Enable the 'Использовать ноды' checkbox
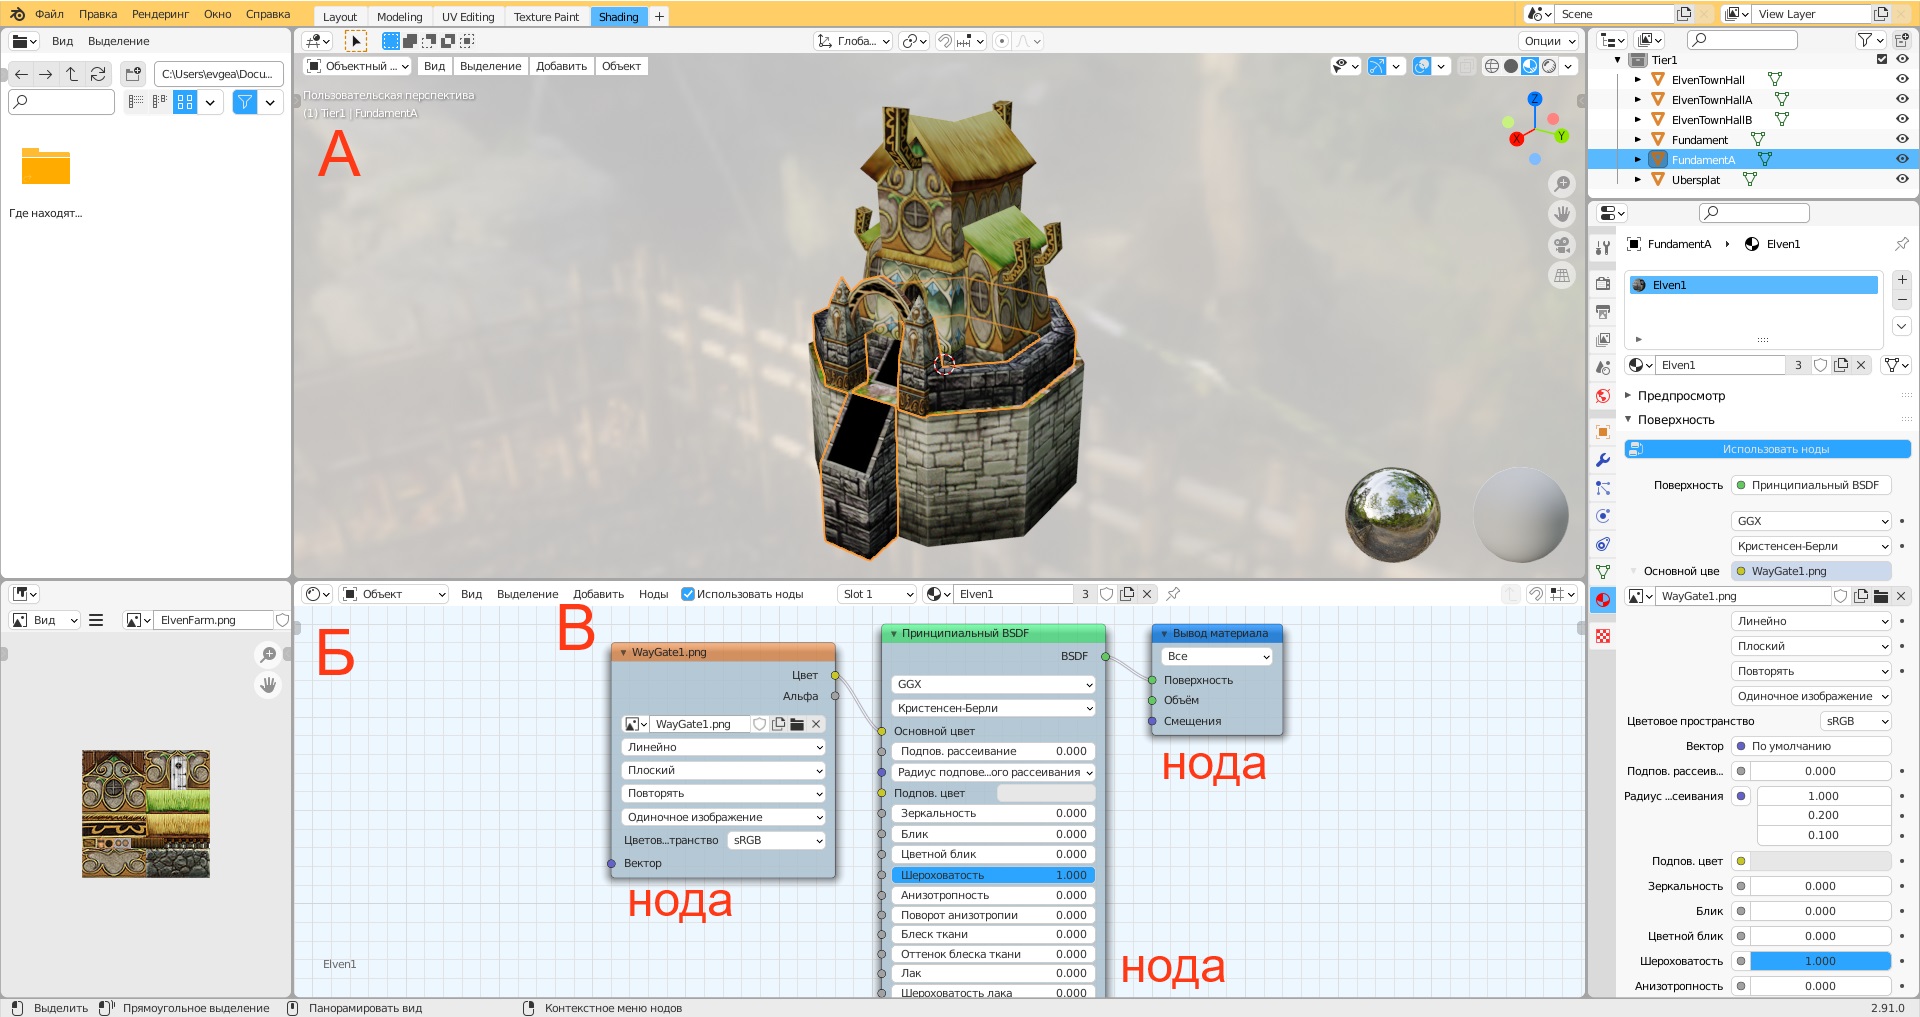The image size is (1920, 1017). point(688,594)
